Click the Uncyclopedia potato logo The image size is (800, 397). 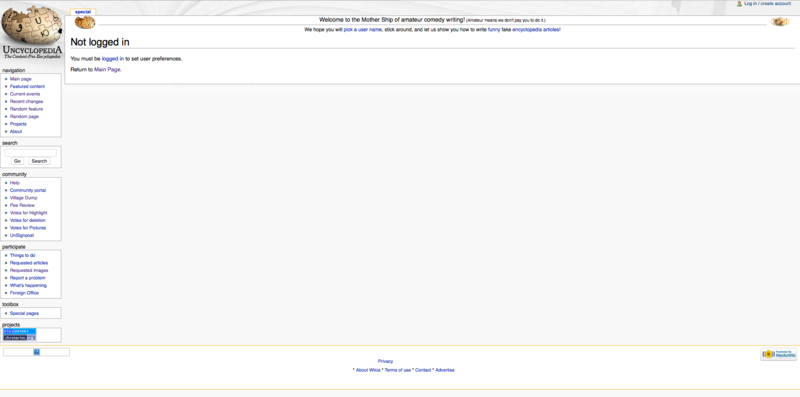click(32, 33)
